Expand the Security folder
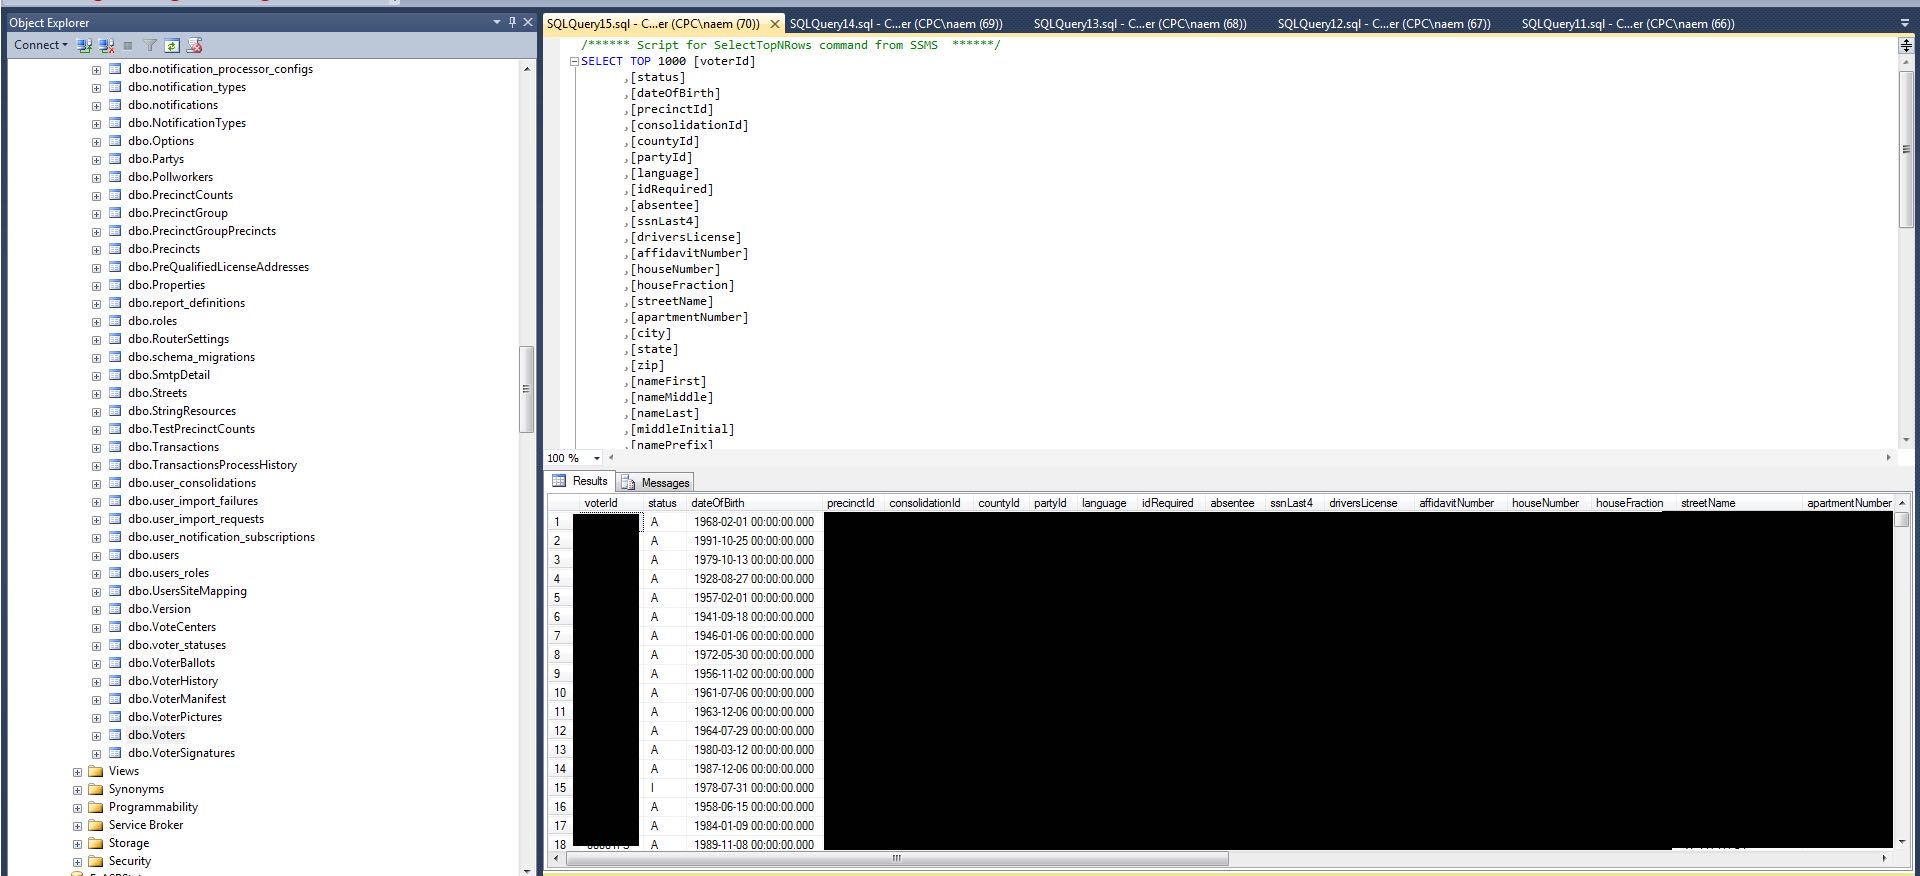Screen dimensions: 1920x876 (77, 862)
